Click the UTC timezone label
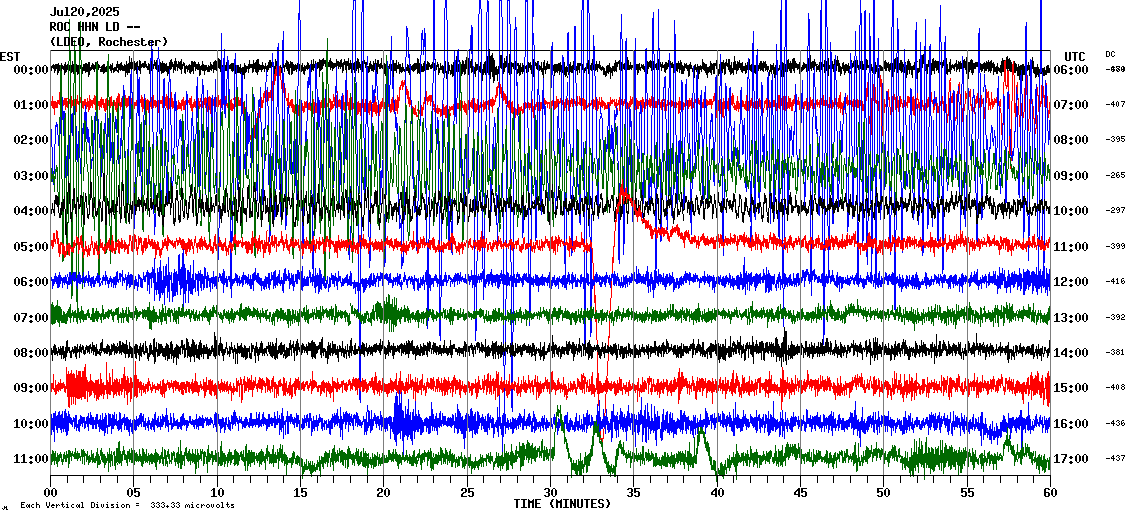The height and width of the screenshot is (519, 1130). pos(1075,56)
